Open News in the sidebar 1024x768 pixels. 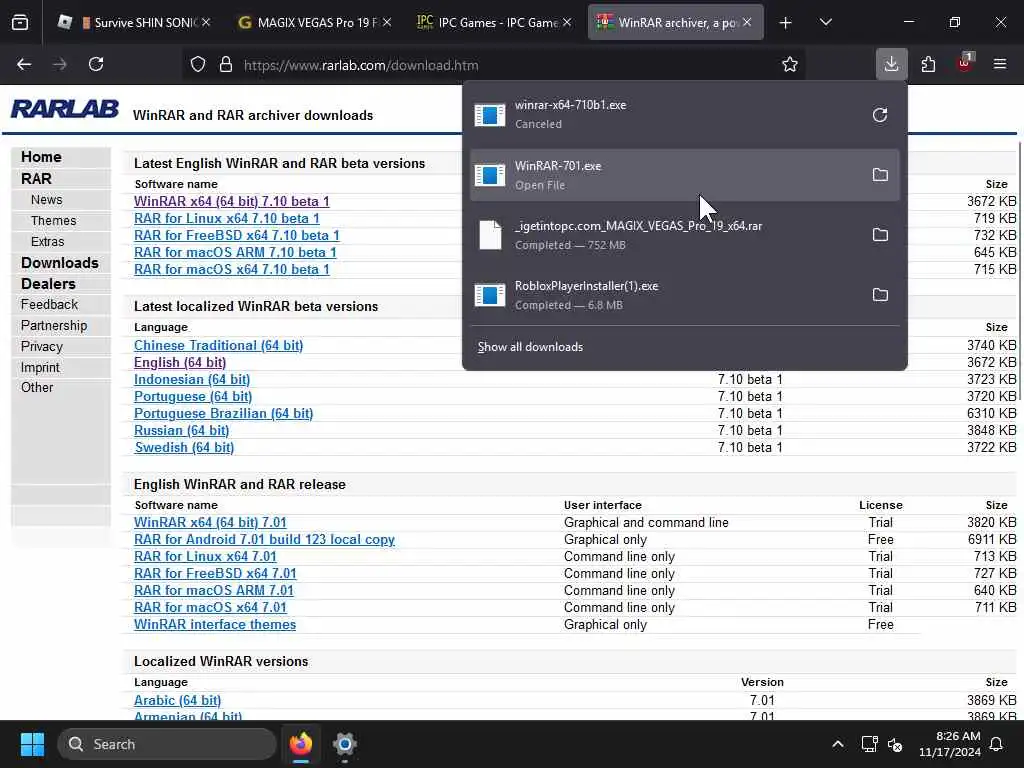coord(46,200)
